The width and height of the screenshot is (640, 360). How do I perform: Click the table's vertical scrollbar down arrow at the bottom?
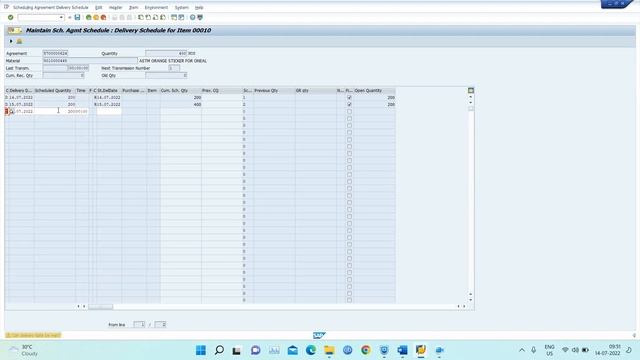pyautogui.click(x=471, y=300)
